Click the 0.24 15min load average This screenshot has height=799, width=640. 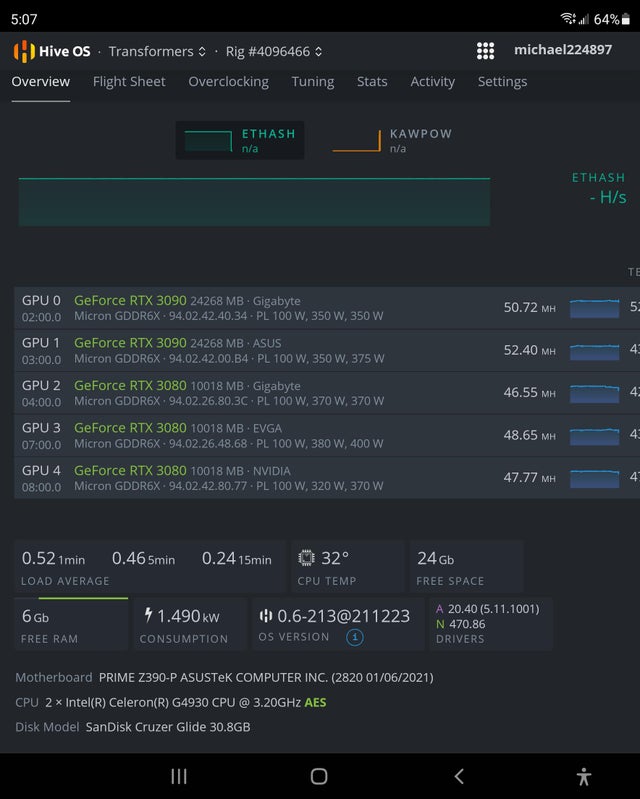tap(236, 558)
